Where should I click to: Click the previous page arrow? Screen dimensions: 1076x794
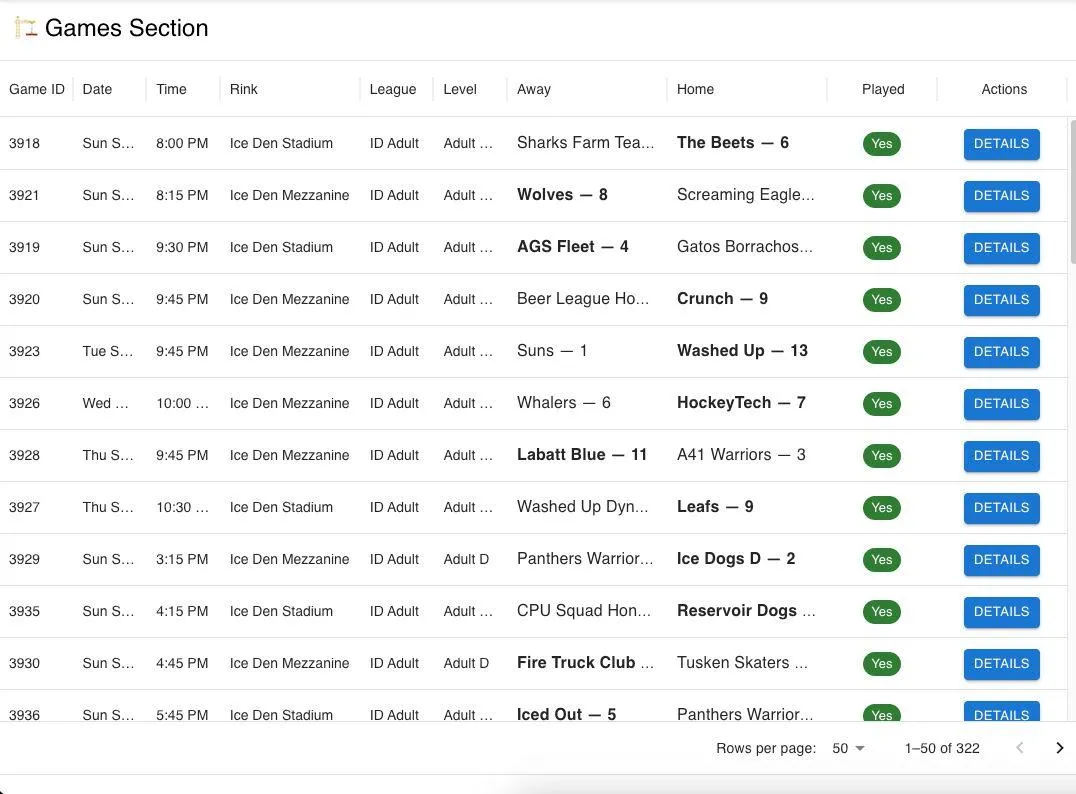1019,748
